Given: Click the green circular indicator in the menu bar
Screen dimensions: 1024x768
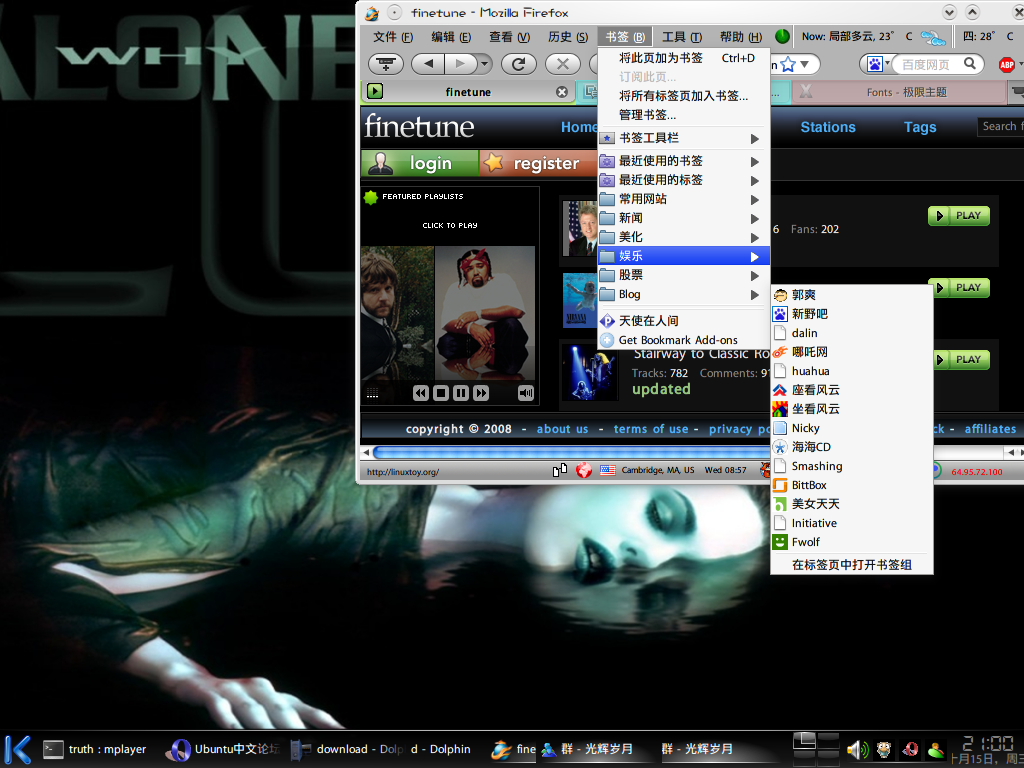Looking at the screenshot, I should (782, 37).
